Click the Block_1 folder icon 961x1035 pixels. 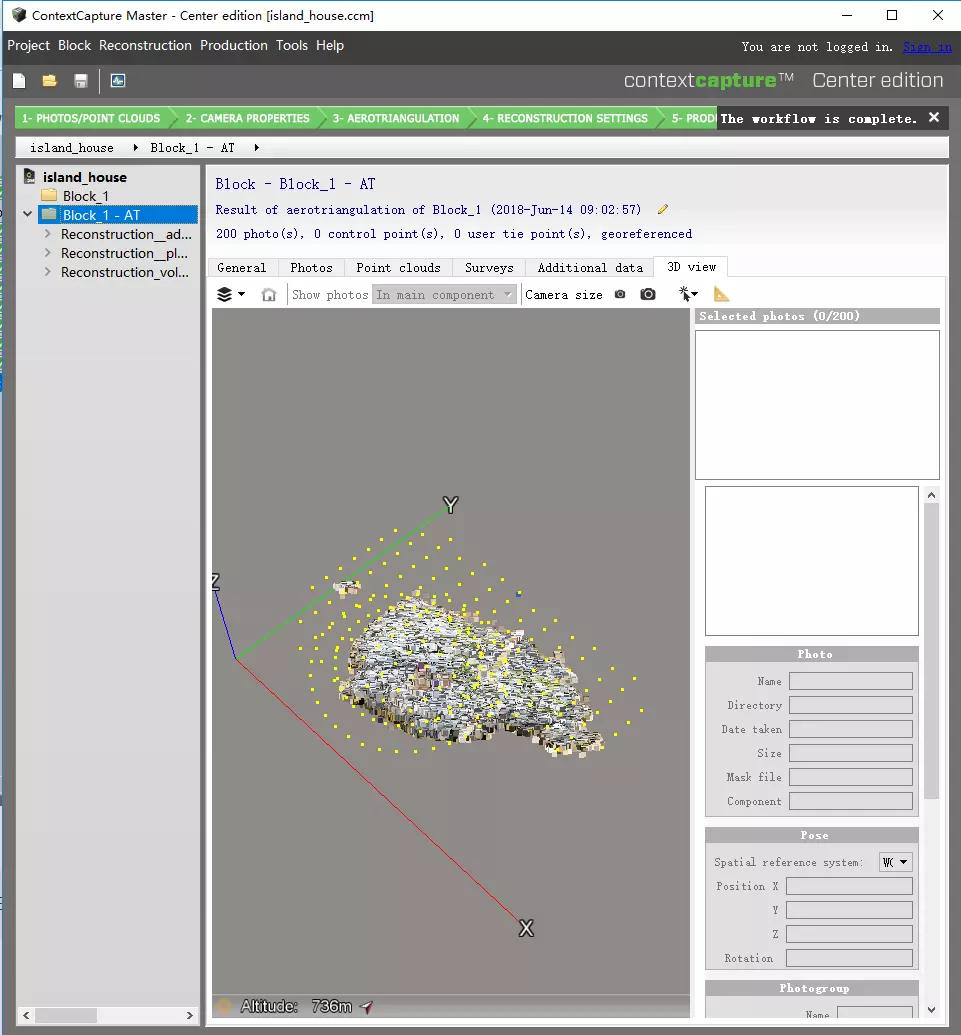[49, 195]
